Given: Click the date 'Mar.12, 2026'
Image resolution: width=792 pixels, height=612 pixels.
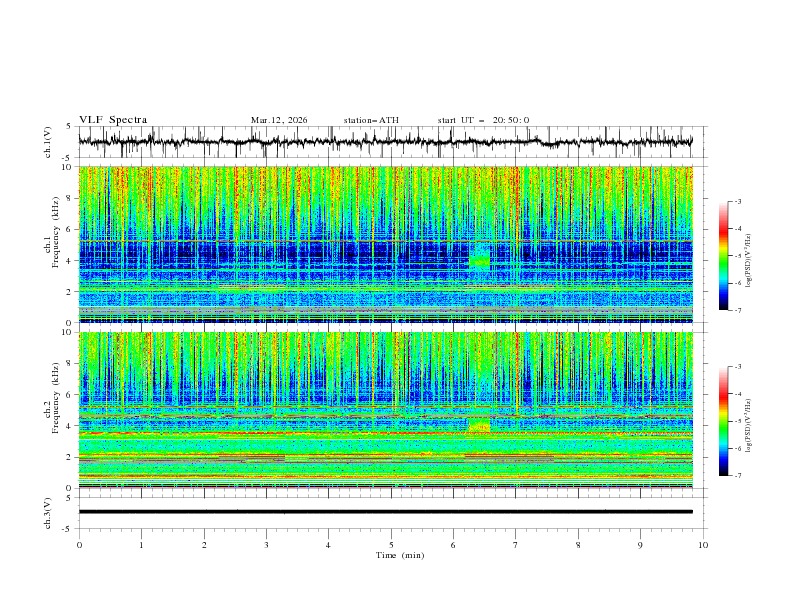Looking at the screenshot, I should 279,120.
